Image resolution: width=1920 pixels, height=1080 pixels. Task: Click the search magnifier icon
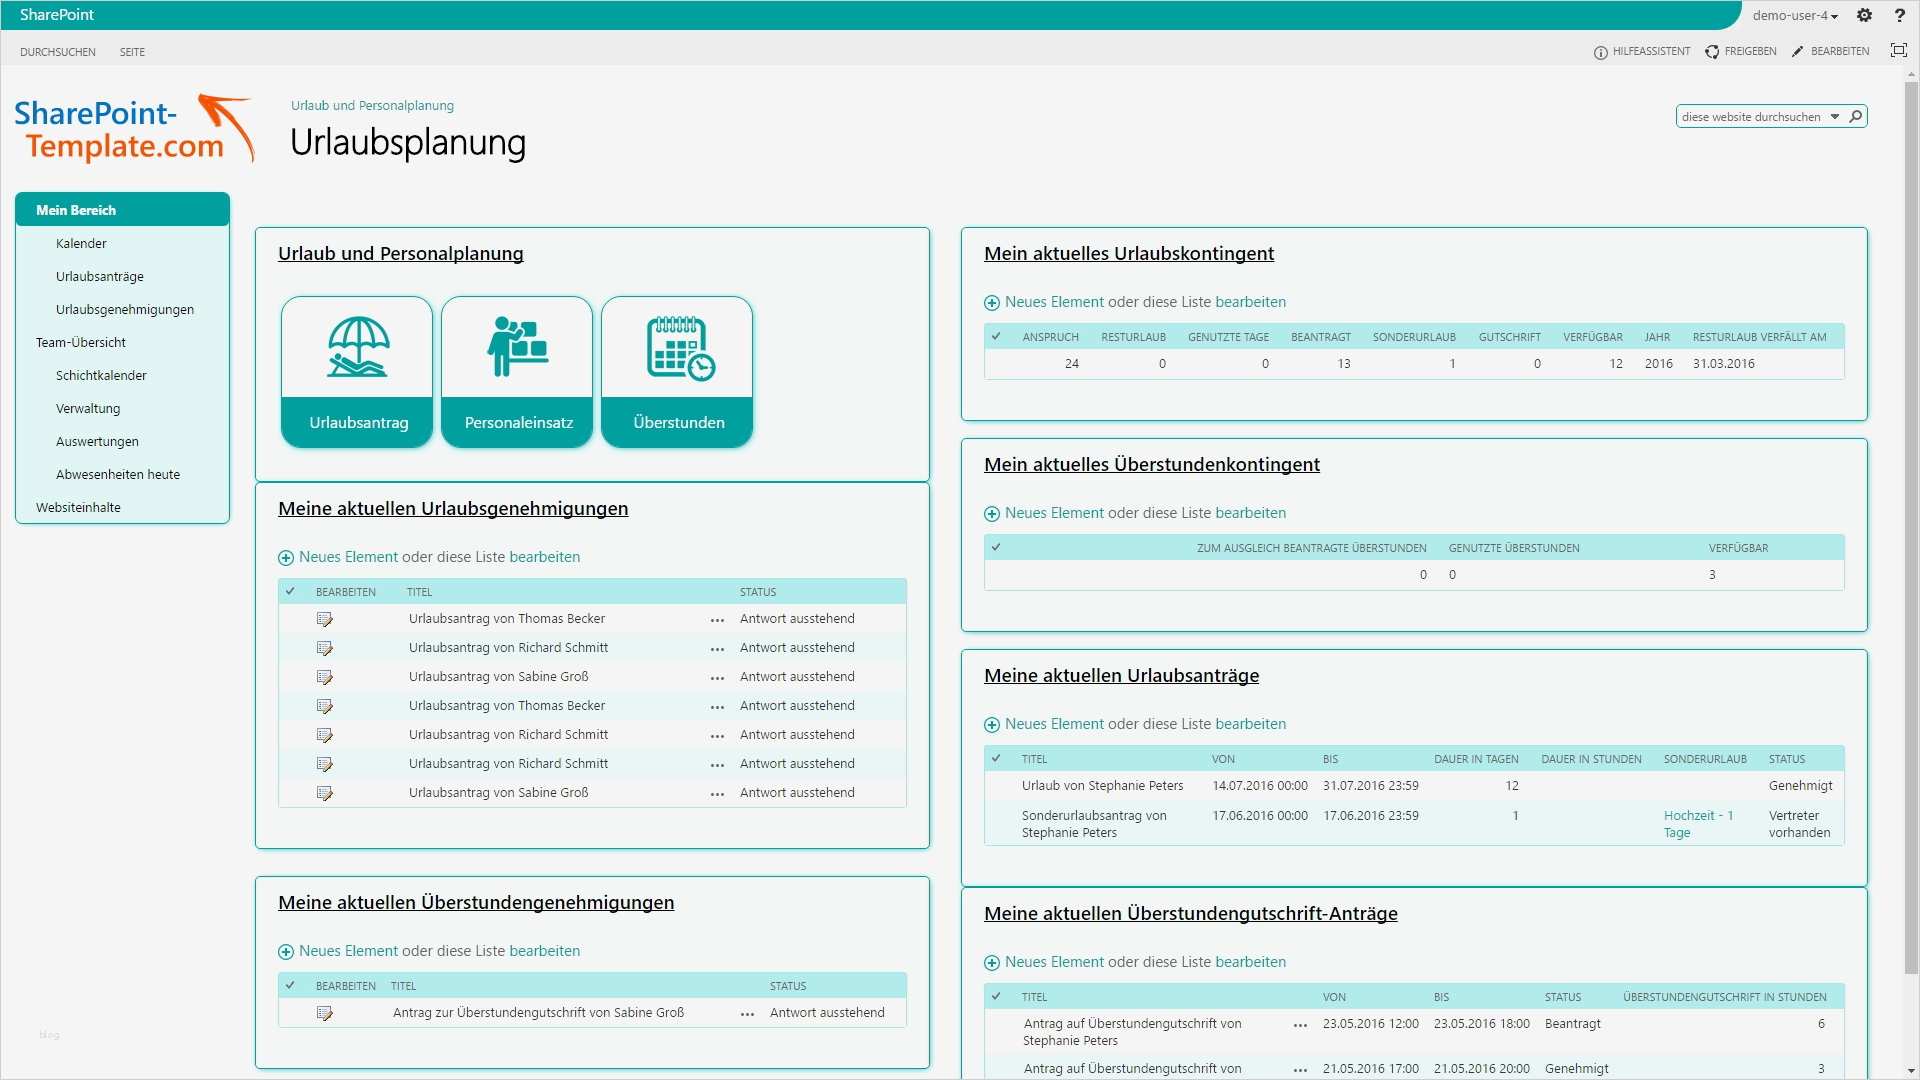tap(1856, 117)
